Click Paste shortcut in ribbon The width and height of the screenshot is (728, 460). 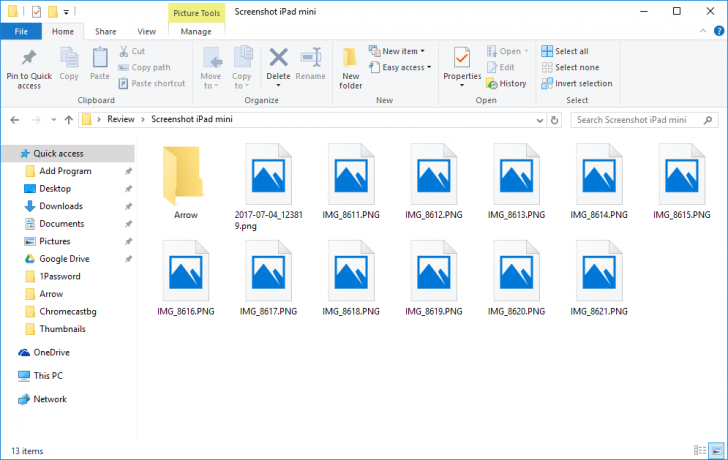coord(152,84)
